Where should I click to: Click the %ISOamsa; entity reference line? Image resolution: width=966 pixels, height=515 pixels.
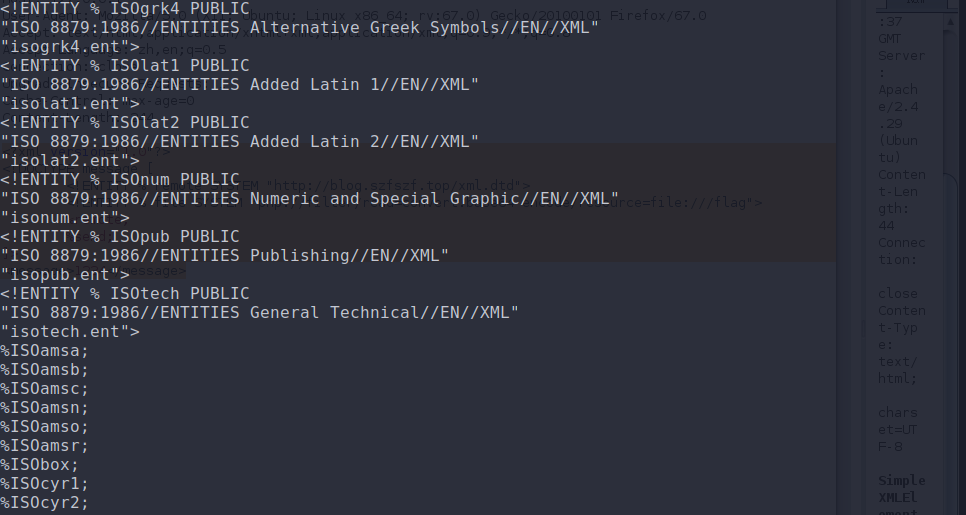point(44,351)
